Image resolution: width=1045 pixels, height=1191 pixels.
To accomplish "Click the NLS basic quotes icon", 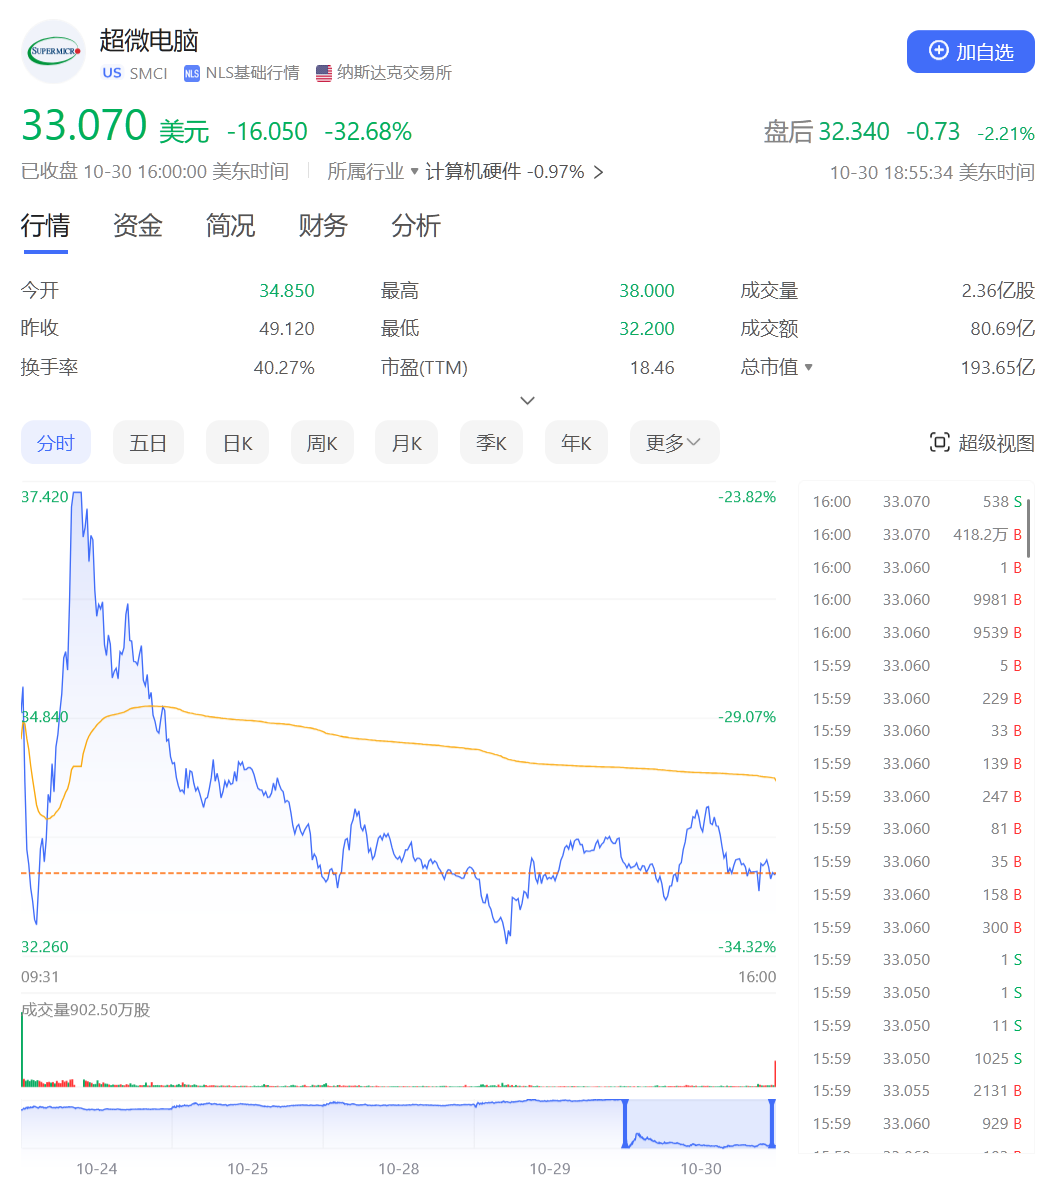I will coord(190,73).
